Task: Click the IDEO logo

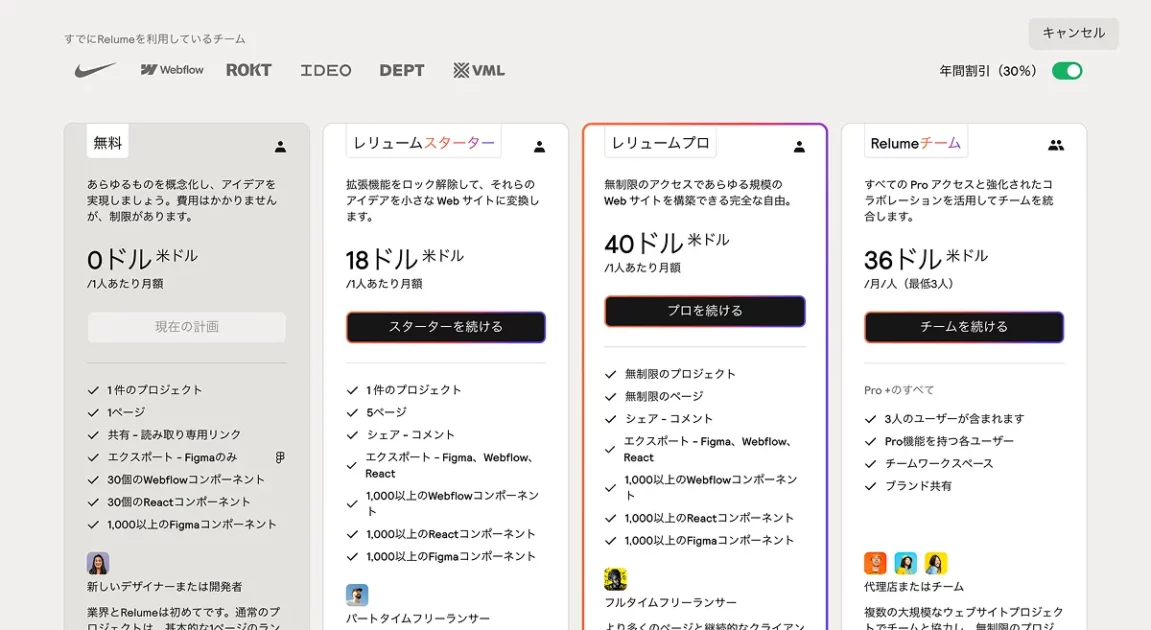Action: pyautogui.click(x=326, y=70)
